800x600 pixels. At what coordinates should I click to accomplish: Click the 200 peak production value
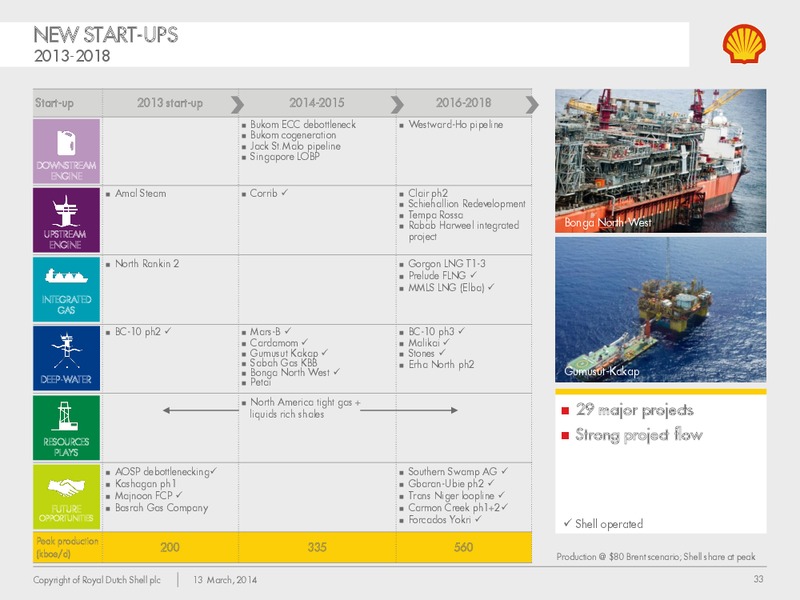170,547
